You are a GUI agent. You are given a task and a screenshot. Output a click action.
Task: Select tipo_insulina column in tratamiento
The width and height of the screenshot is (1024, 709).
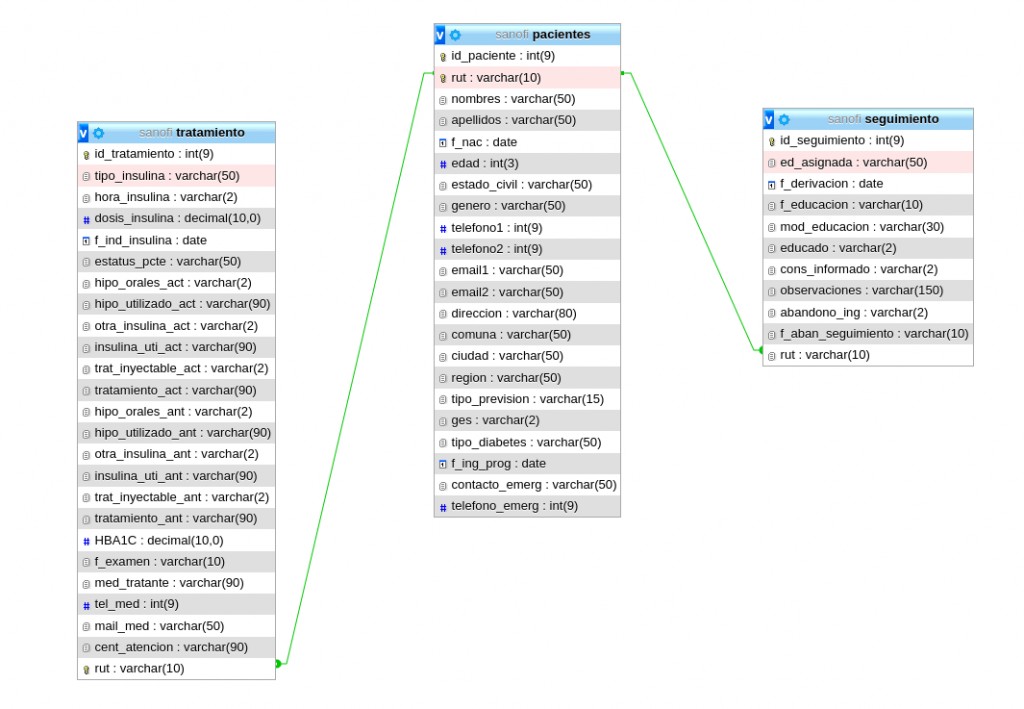[167, 176]
